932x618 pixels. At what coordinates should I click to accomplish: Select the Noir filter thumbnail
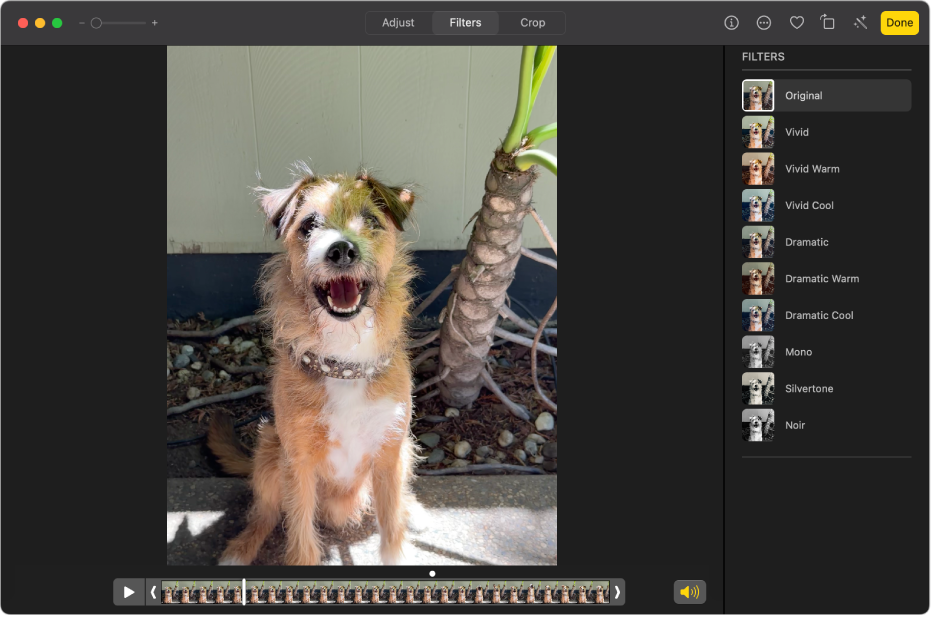click(758, 425)
